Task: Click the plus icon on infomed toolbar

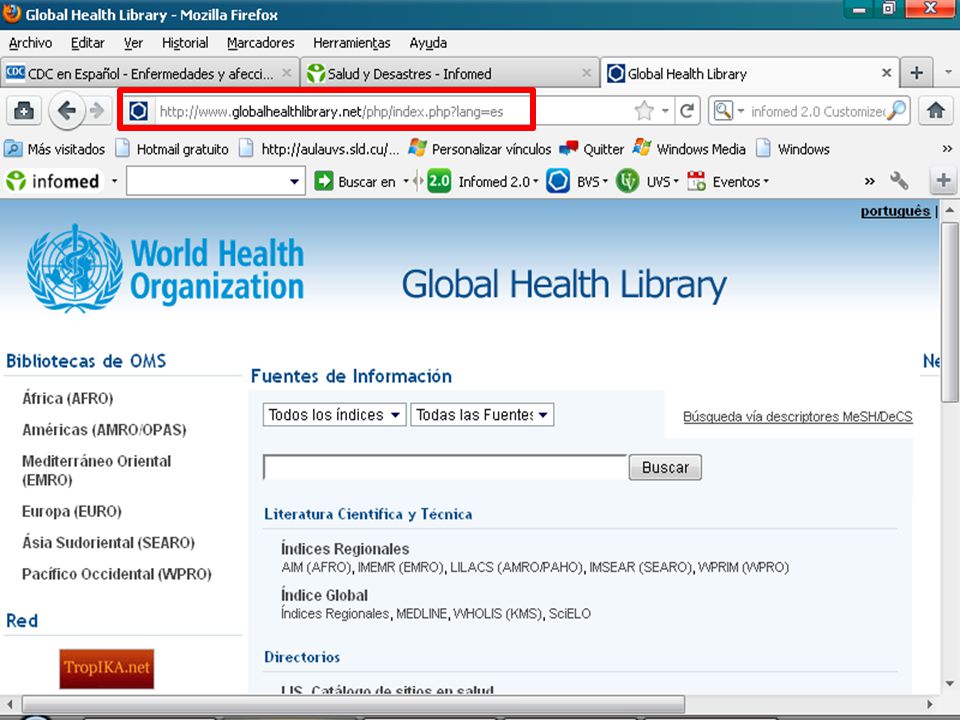Action: [x=943, y=181]
